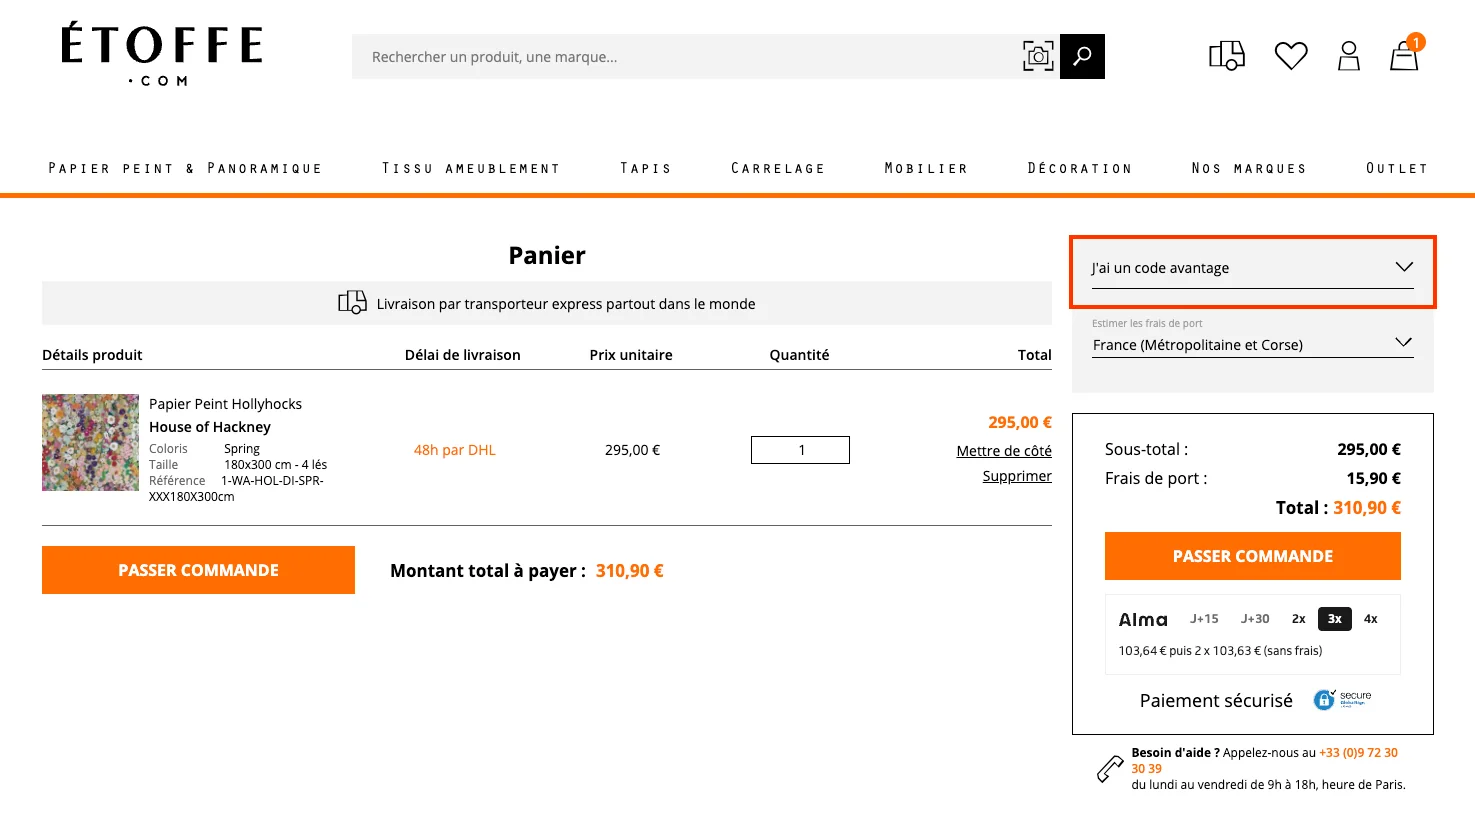
Task: Select Alma 4x installment option
Action: click(1371, 619)
